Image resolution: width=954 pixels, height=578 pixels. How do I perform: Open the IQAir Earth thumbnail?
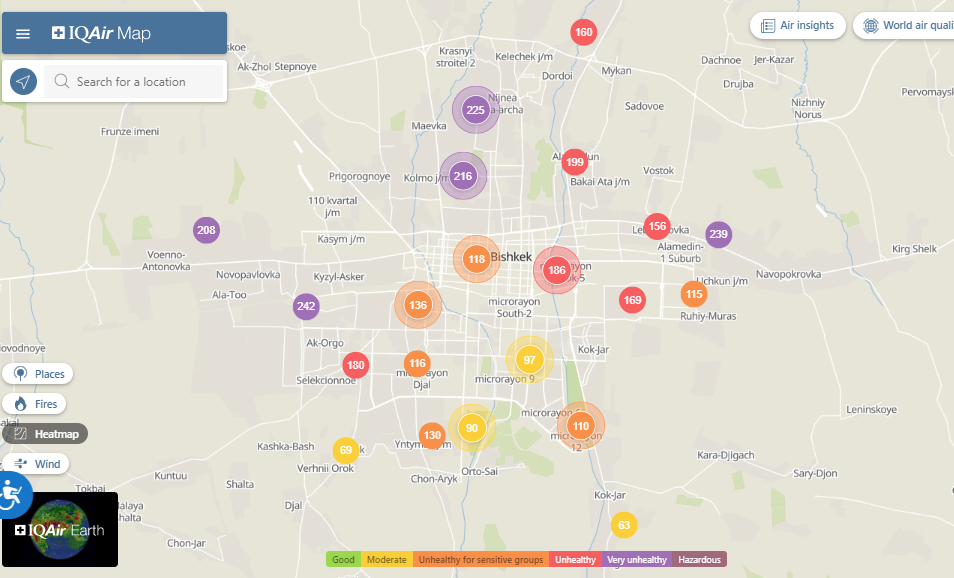(60, 529)
